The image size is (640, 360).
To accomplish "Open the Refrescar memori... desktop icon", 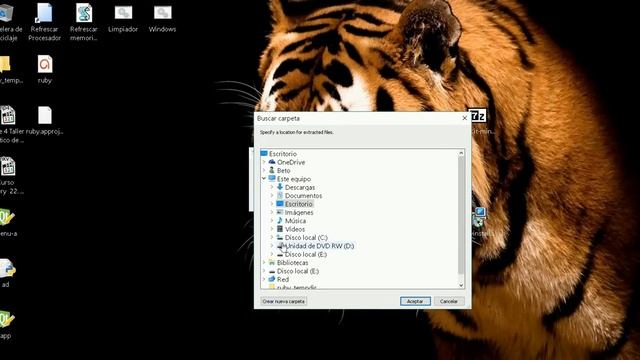I will coord(84,21).
